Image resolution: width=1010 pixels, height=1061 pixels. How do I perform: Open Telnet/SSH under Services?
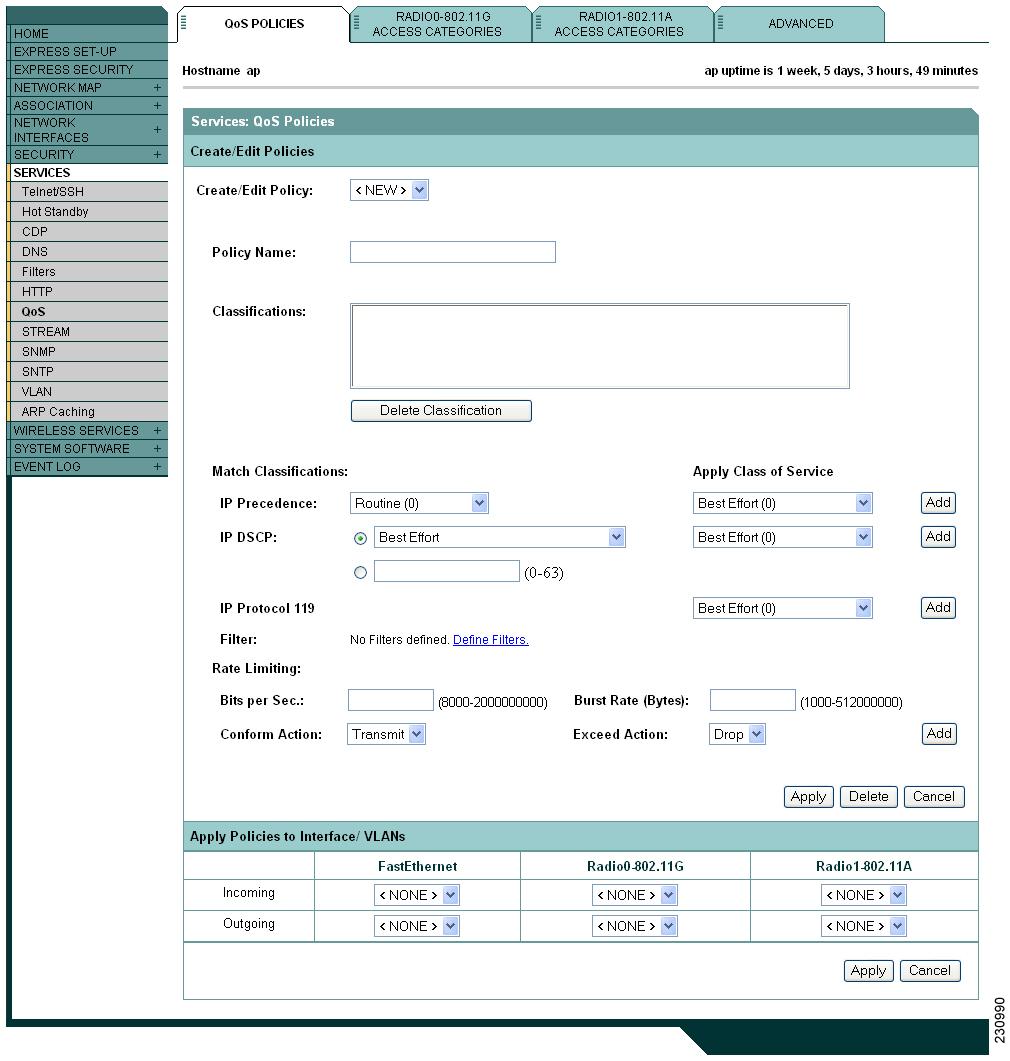(x=87, y=191)
